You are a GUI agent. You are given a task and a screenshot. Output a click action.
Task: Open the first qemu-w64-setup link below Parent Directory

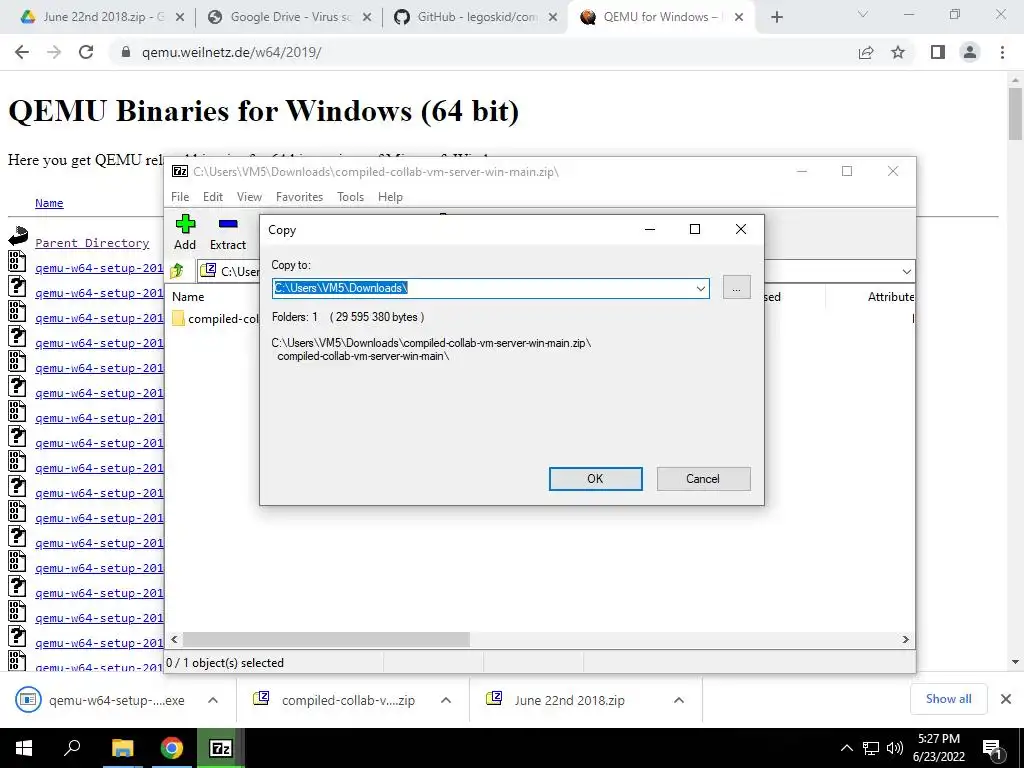[99, 268]
